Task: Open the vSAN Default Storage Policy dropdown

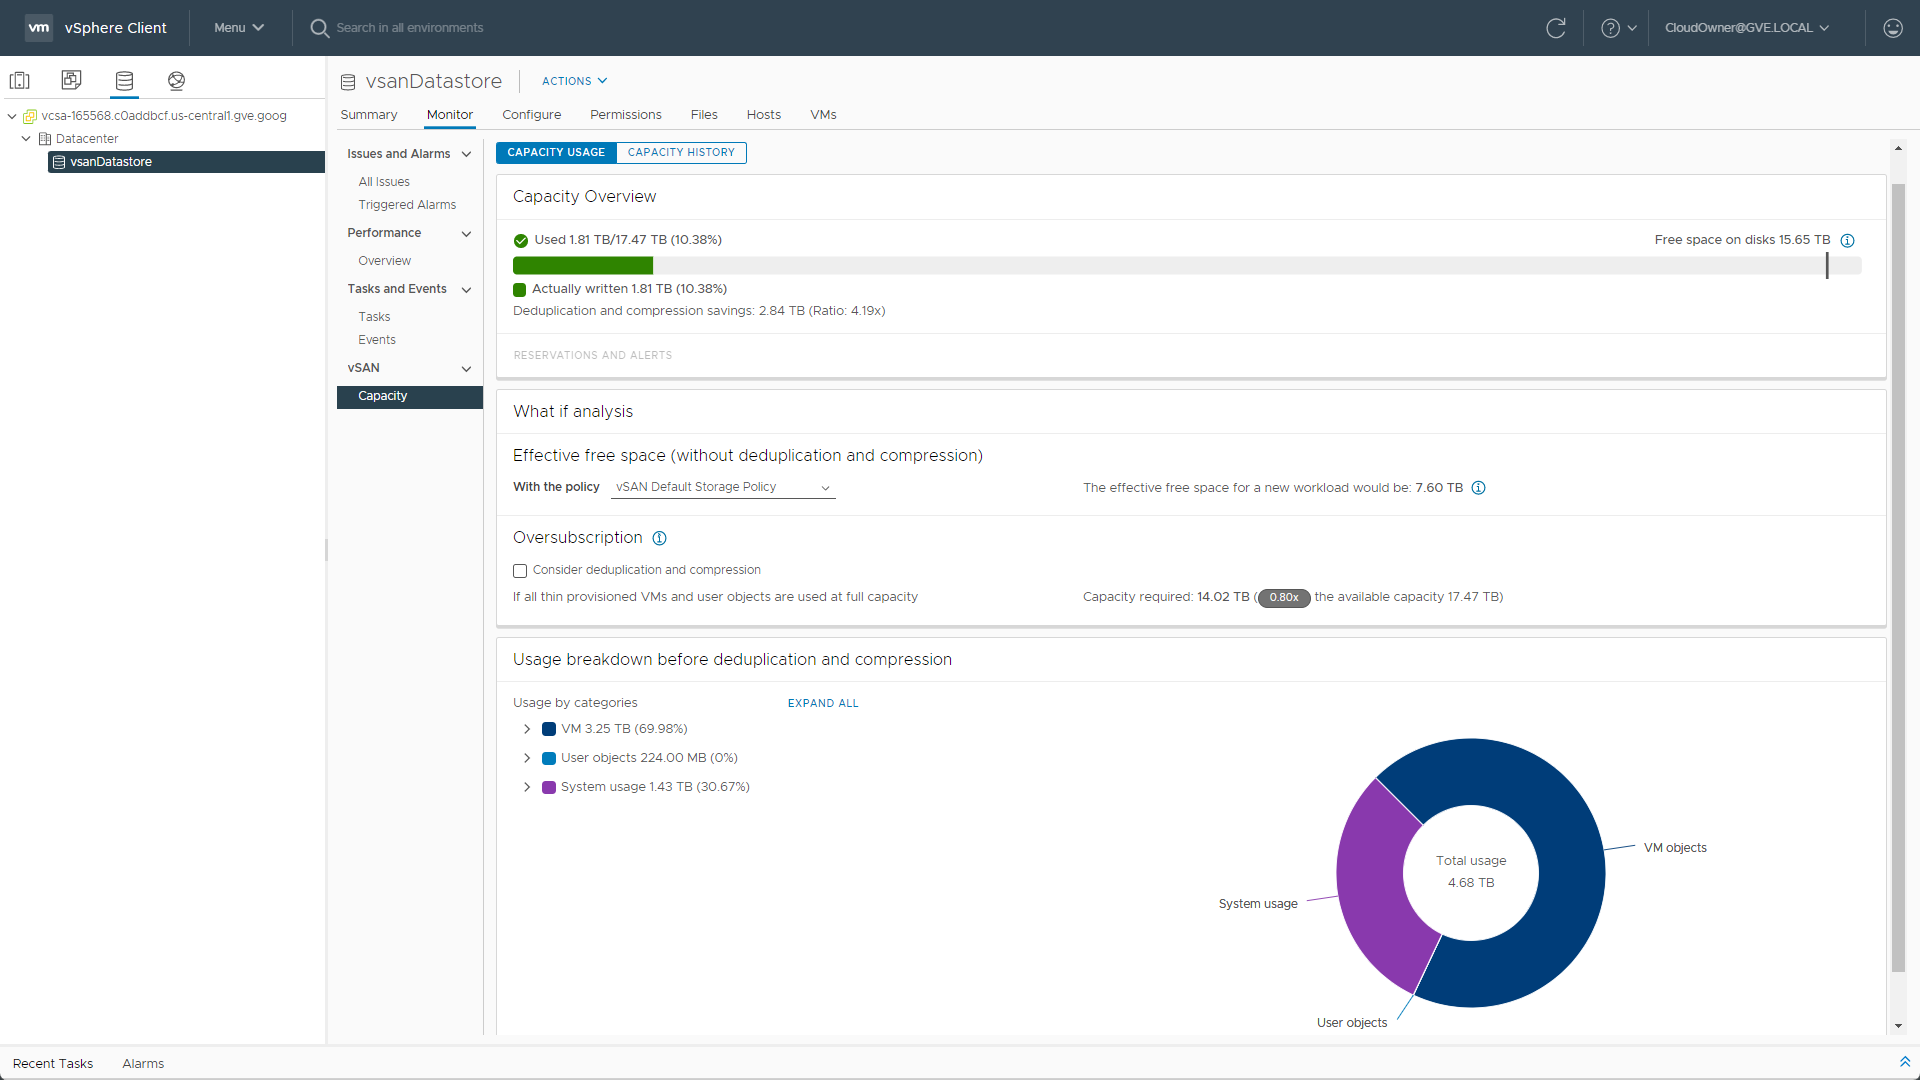Action: tap(723, 487)
